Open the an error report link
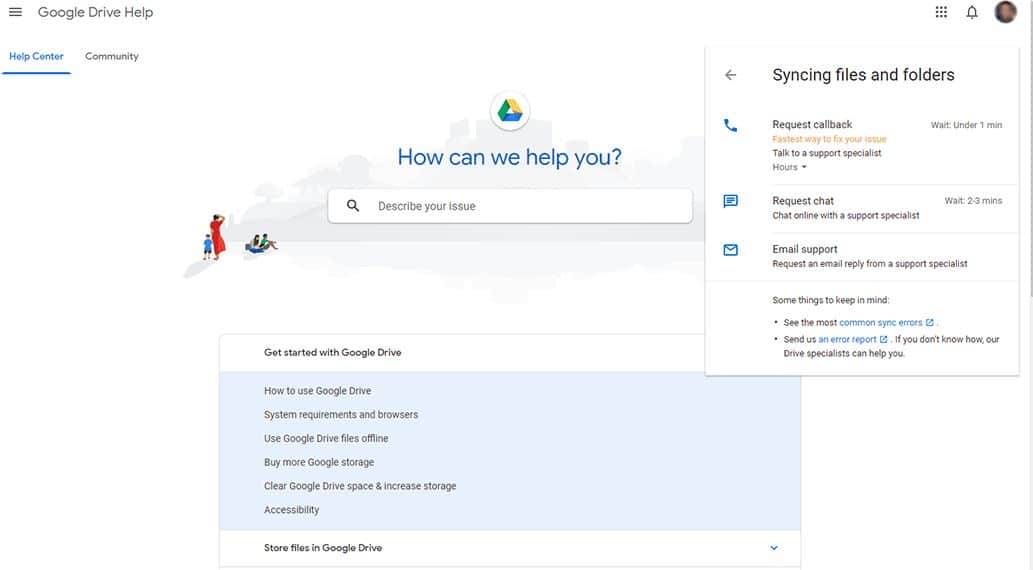1033x570 pixels. point(847,339)
